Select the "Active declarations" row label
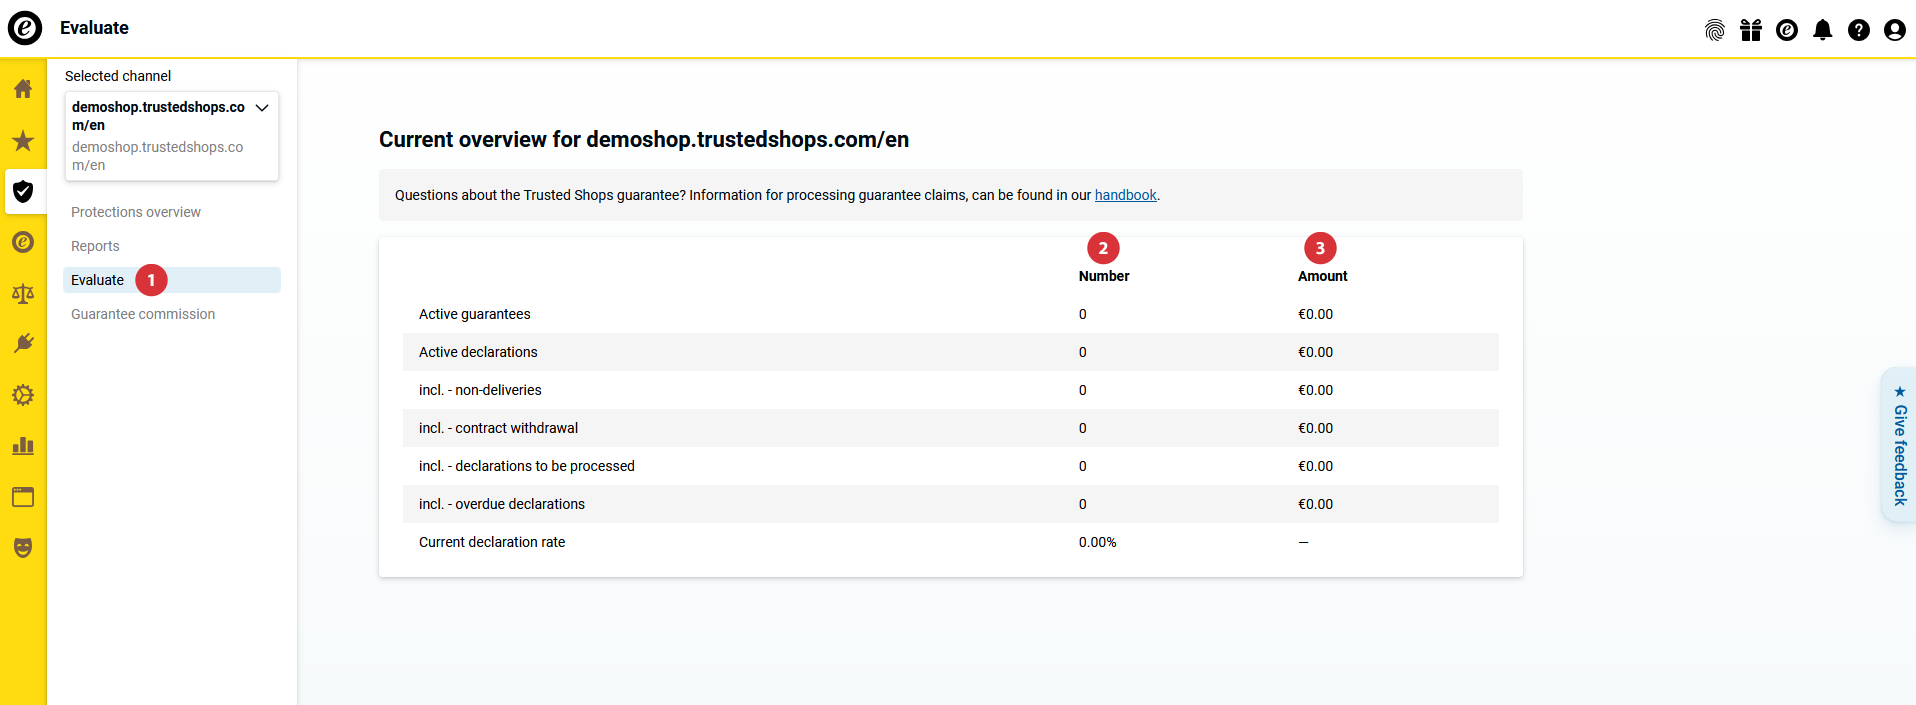 click(478, 352)
